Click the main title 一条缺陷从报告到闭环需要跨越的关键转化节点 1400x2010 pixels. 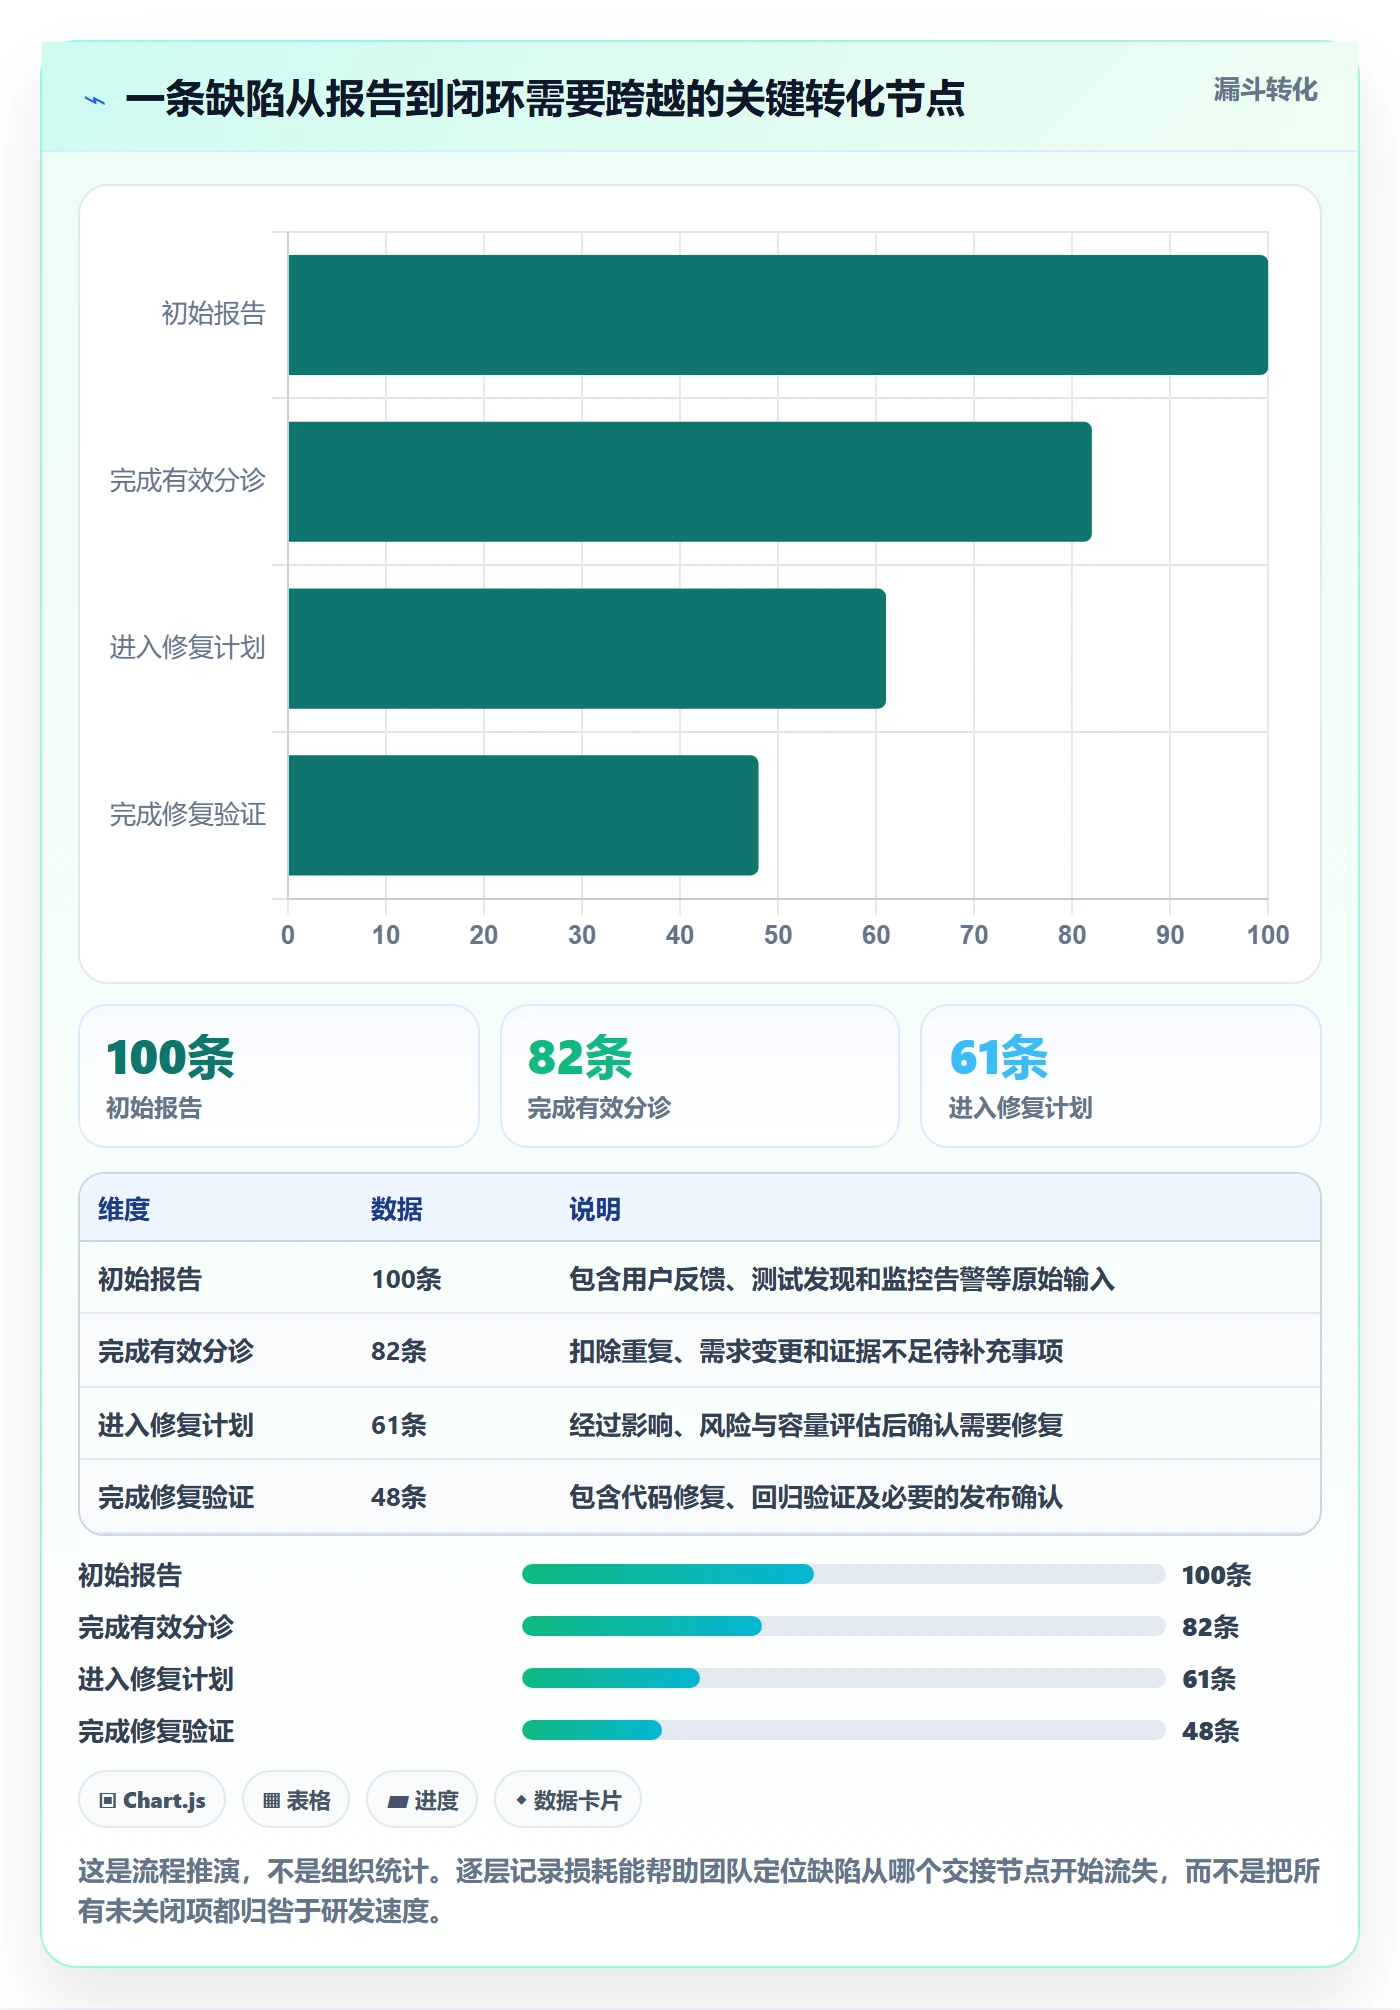tap(545, 99)
